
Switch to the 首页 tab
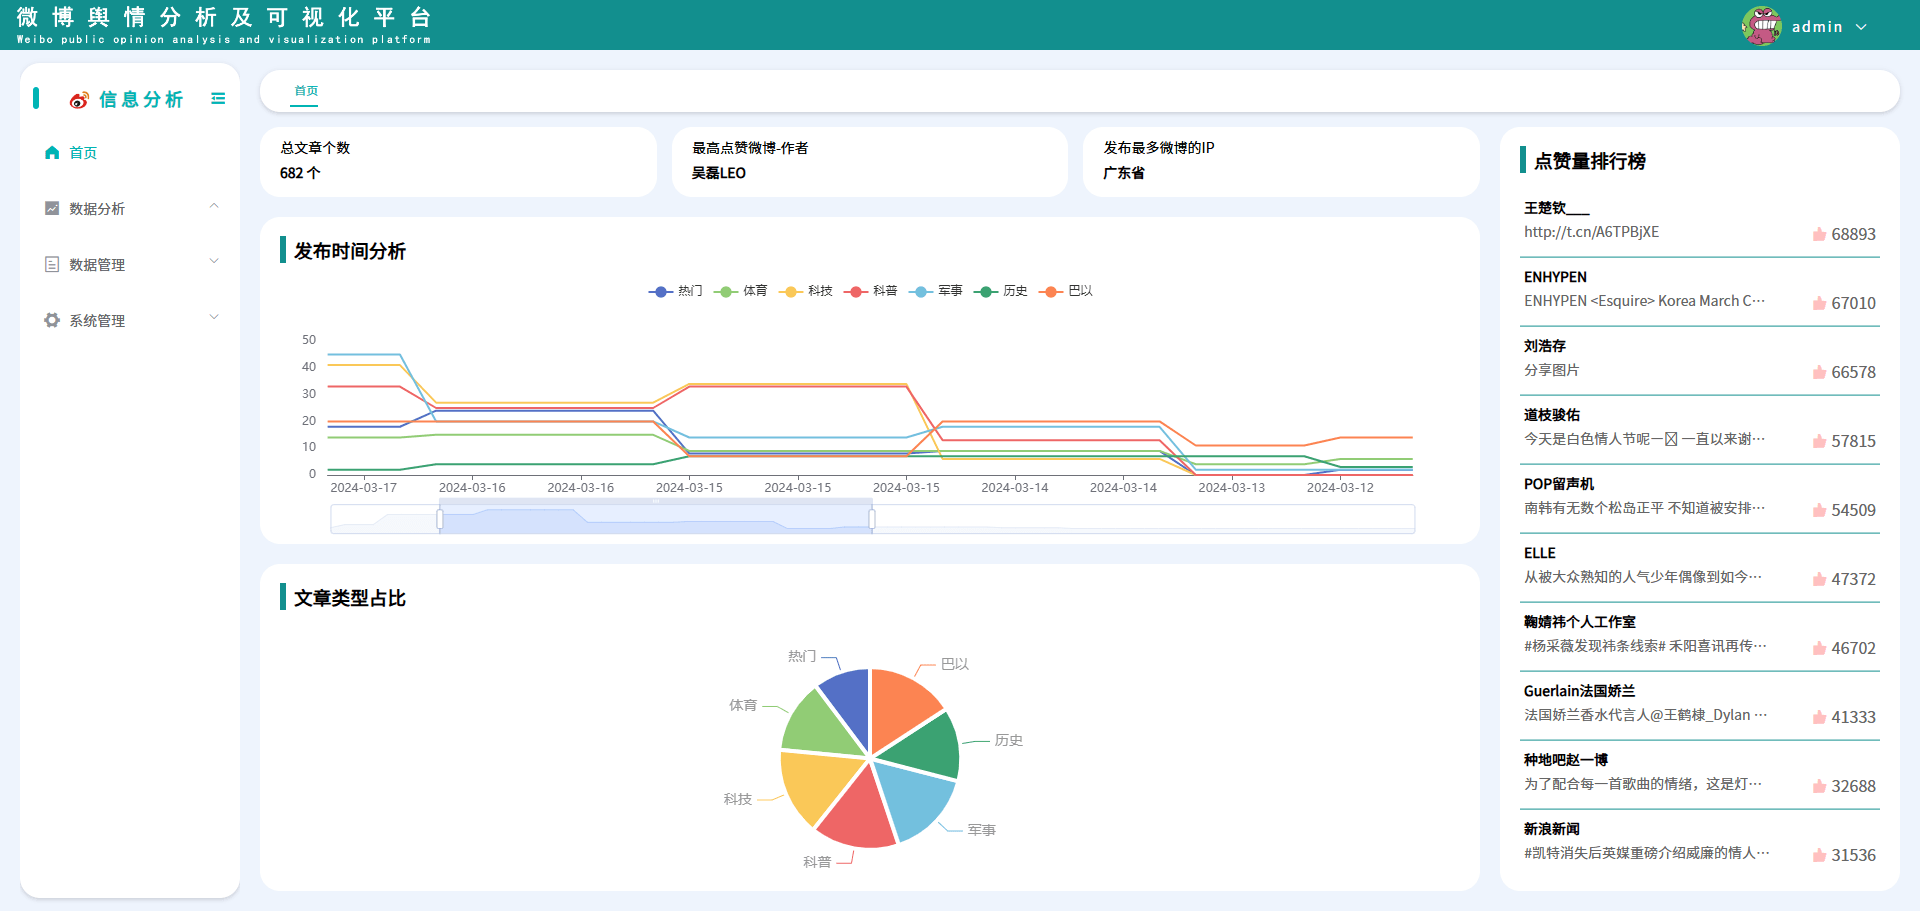coord(306,91)
